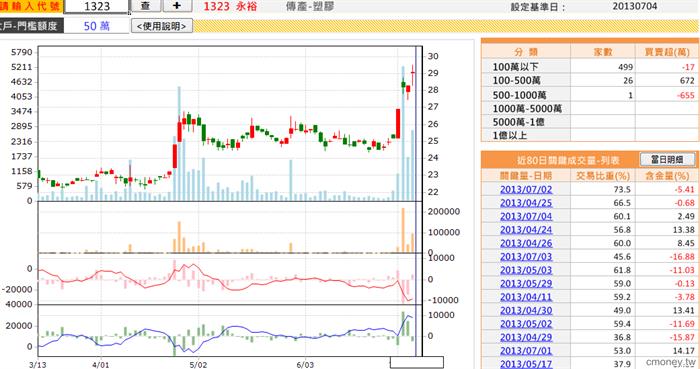Viewport: 700px width, 369px height.
Task: Click the plus add button
Action: tap(177, 6)
